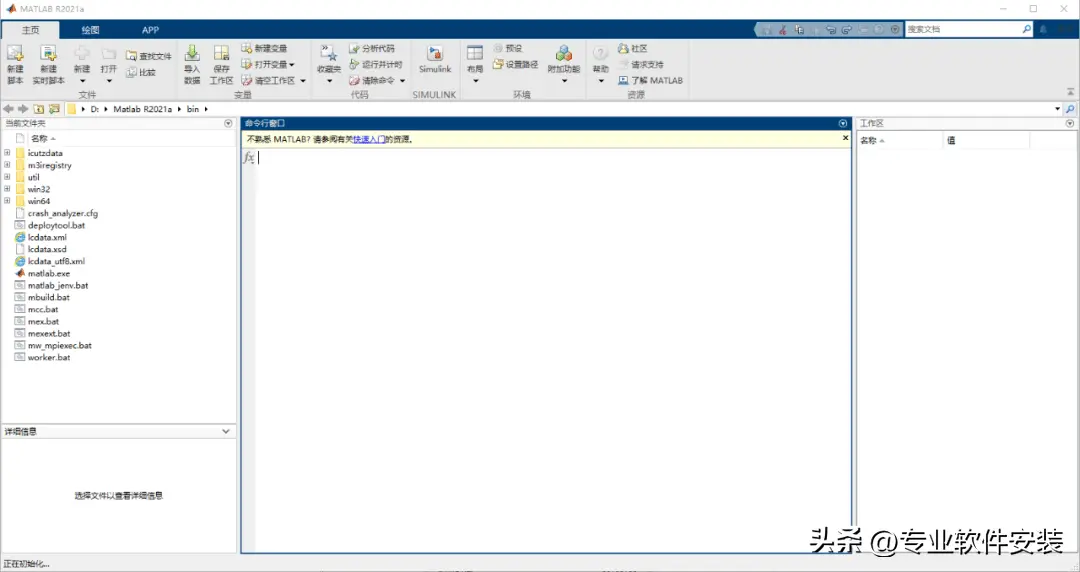Open the Getting Started (快速入门) link
This screenshot has height=572, width=1080.
tap(368, 139)
